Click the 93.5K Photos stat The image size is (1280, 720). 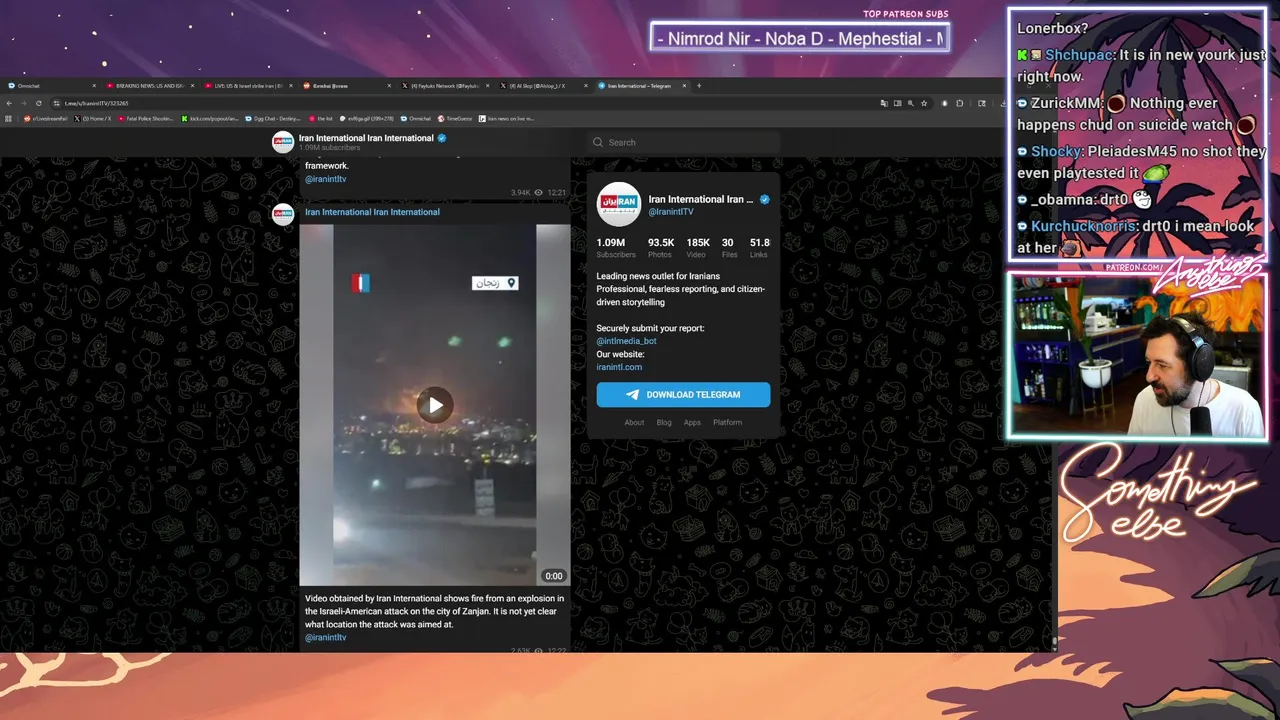(x=661, y=248)
